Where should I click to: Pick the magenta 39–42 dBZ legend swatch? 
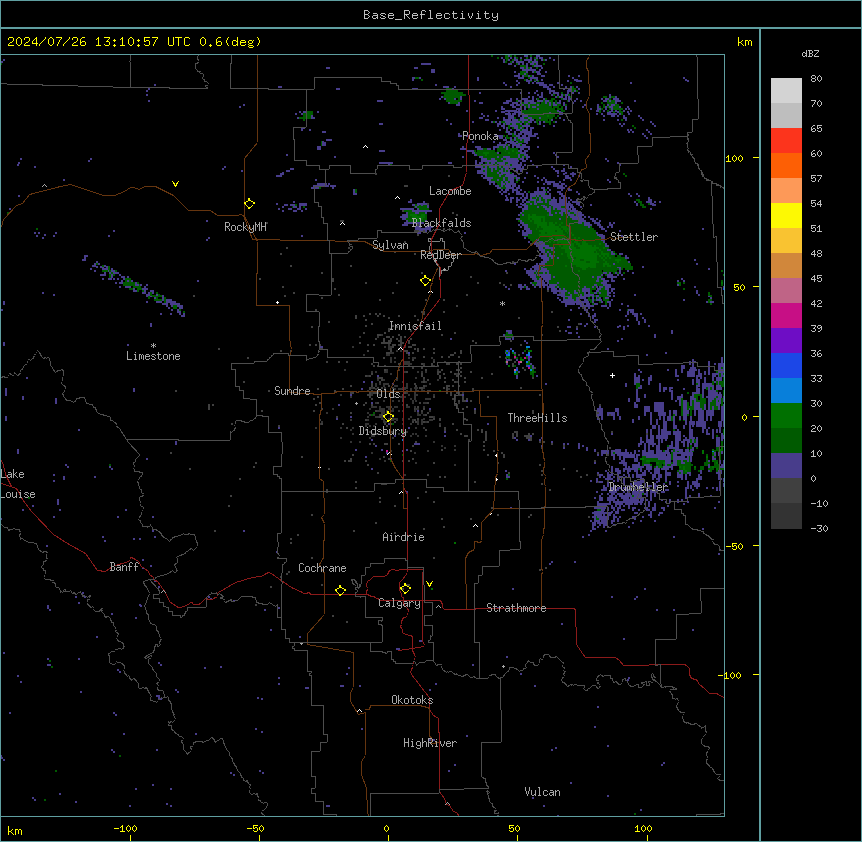(x=786, y=316)
